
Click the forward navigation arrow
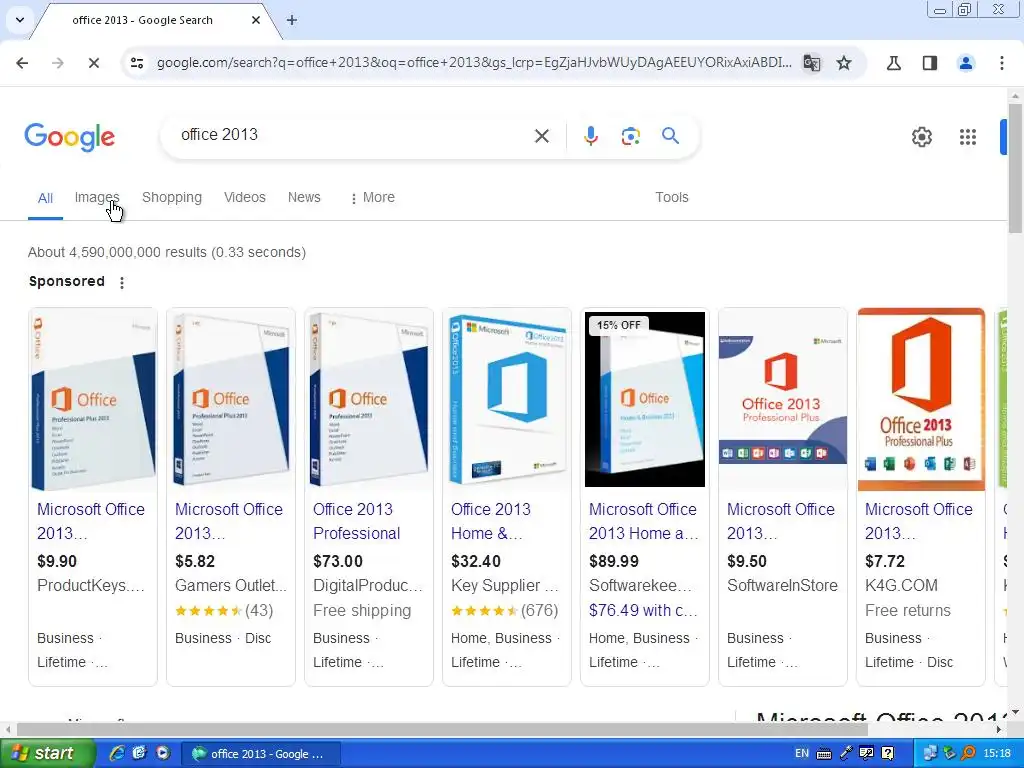point(58,63)
